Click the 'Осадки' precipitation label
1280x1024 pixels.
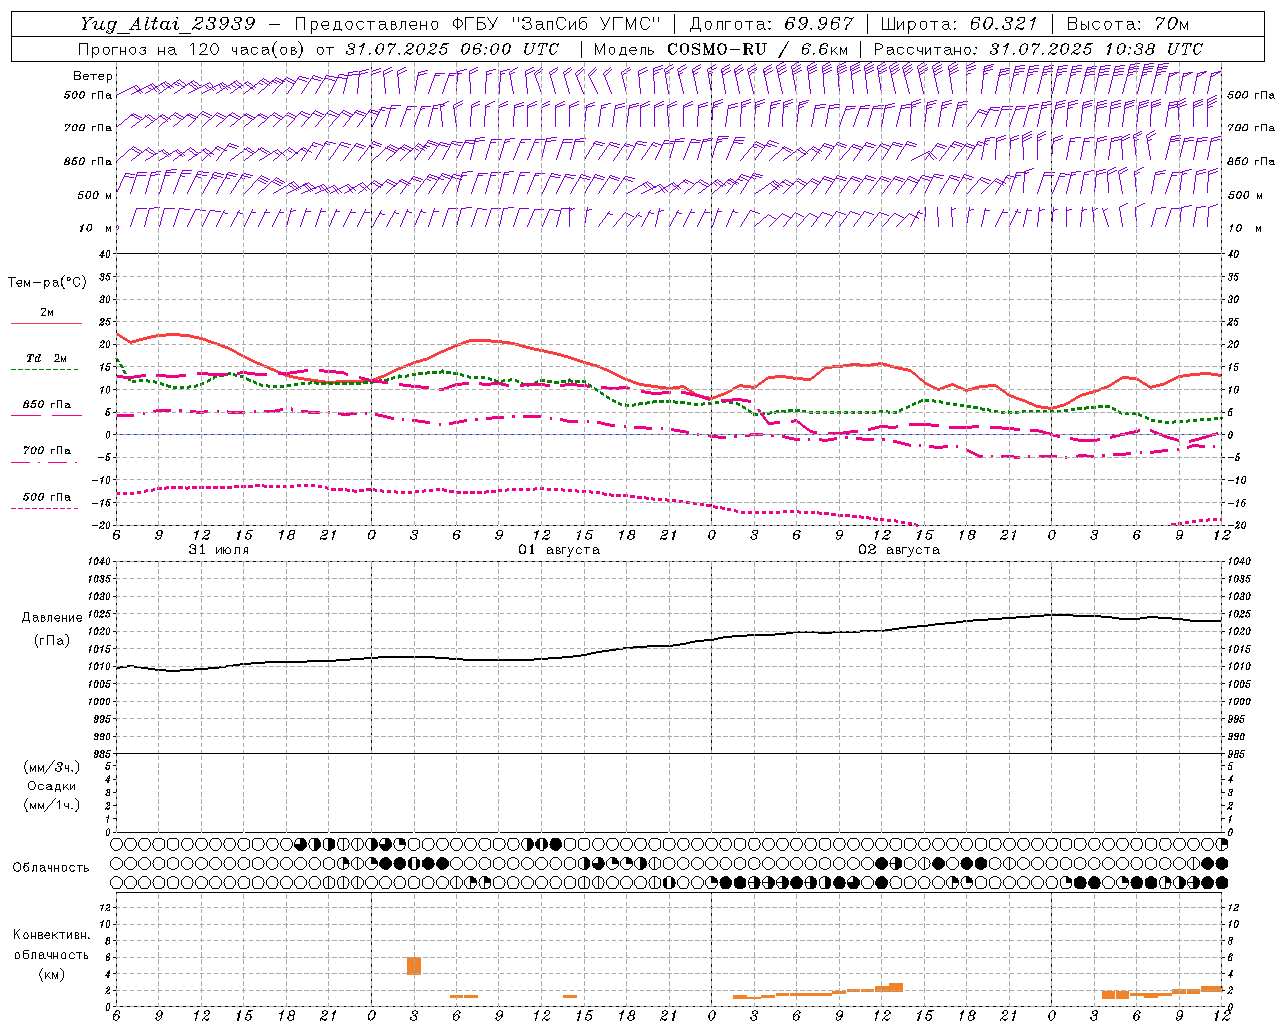point(53,786)
